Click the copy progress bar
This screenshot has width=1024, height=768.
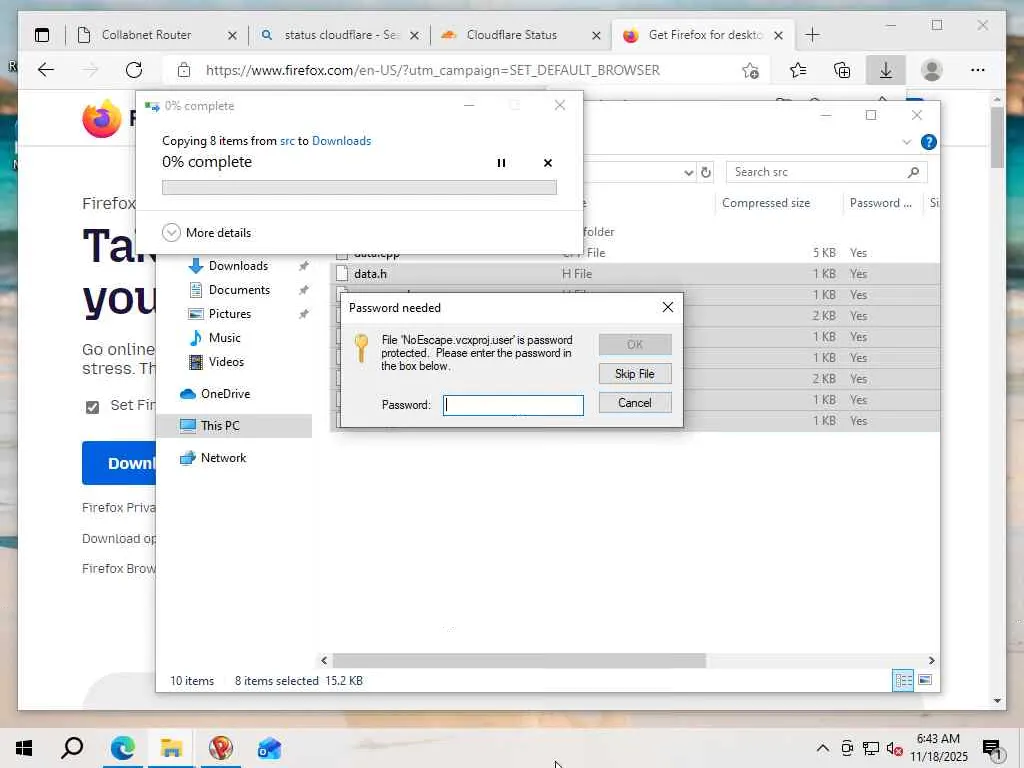[x=359, y=187]
